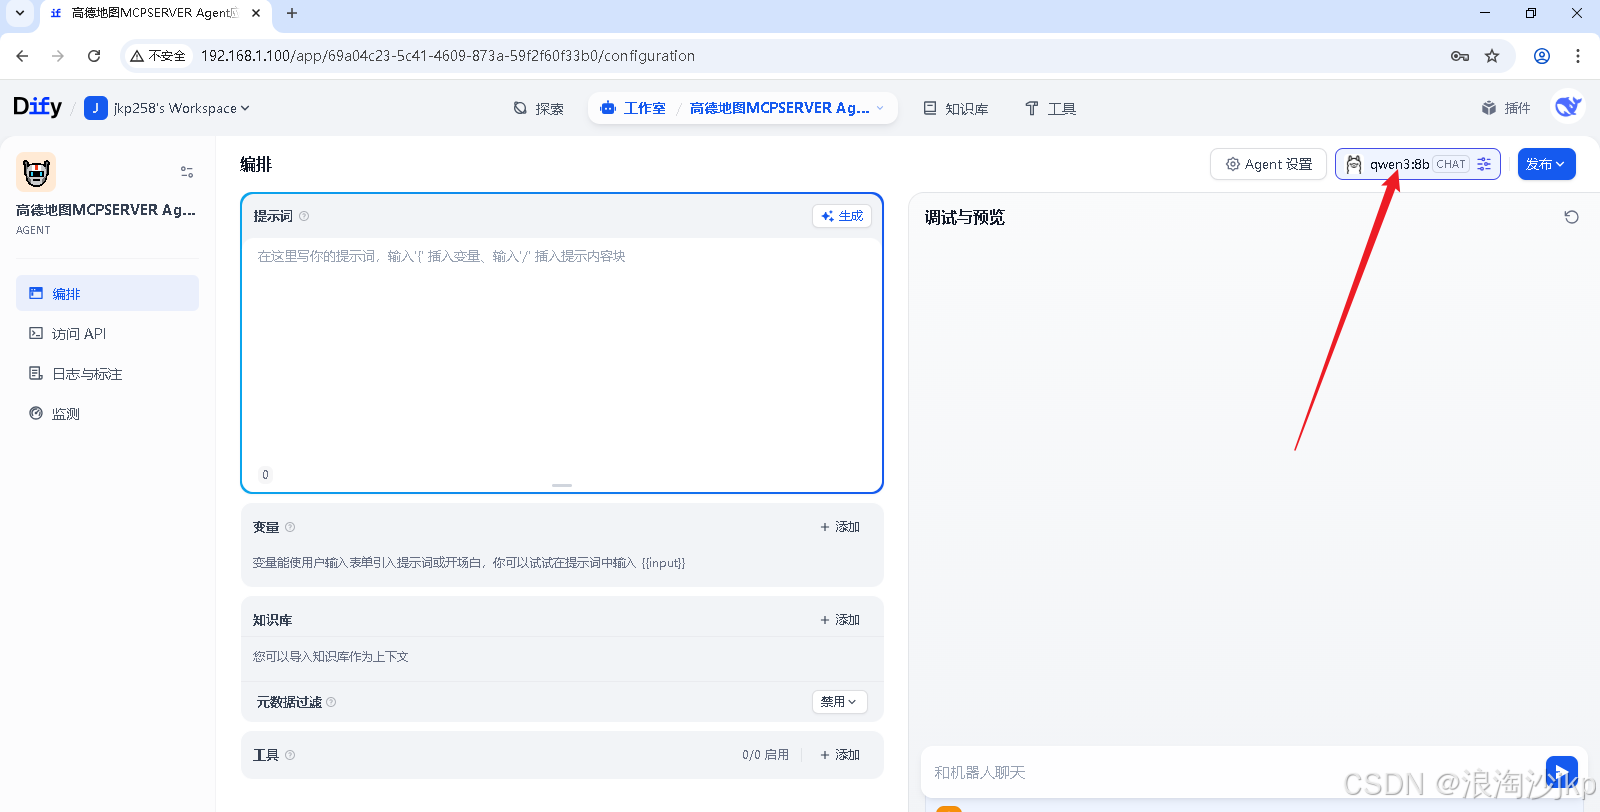Open the tab search dropdown arrow
The width and height of the screenshot is (1600, 812).
coord(20,13)
